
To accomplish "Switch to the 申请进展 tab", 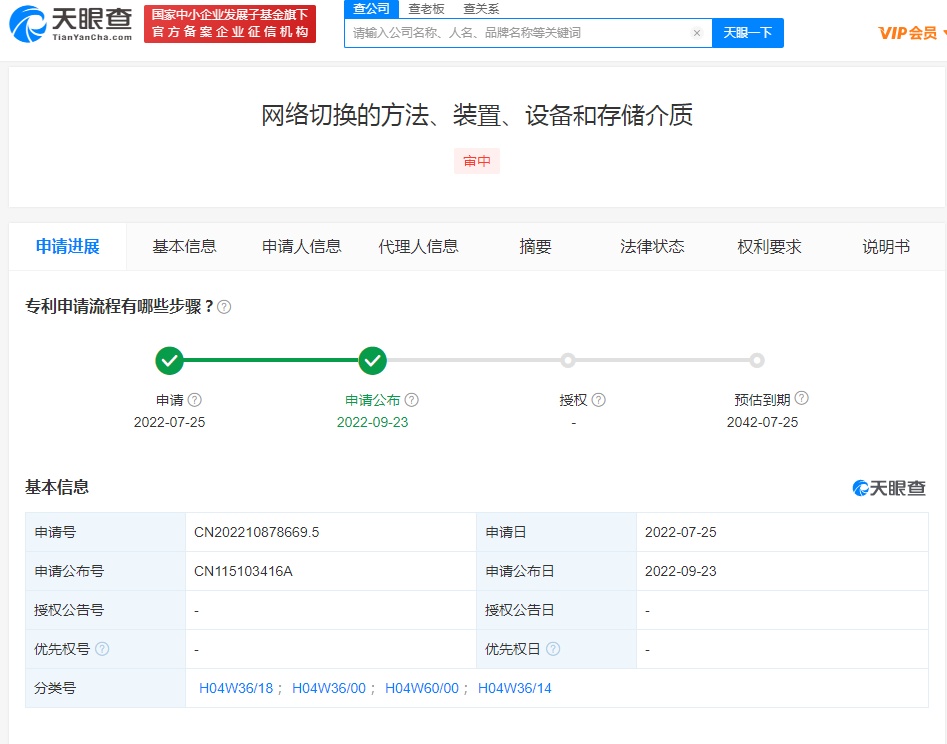I will pyautogui.click(x=68, y=246).
